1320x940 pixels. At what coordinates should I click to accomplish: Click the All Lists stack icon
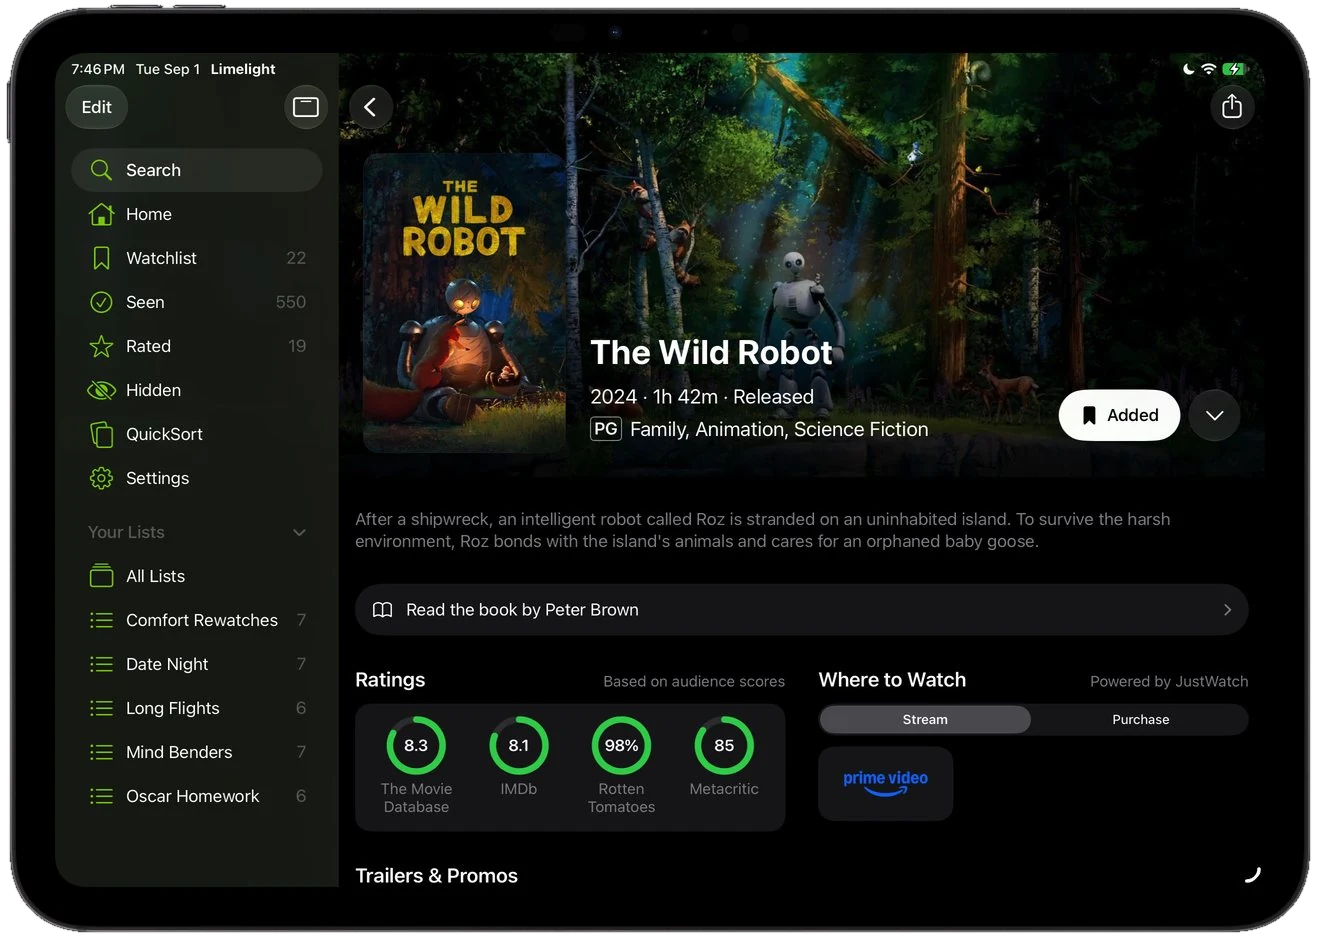pos(101,576)
